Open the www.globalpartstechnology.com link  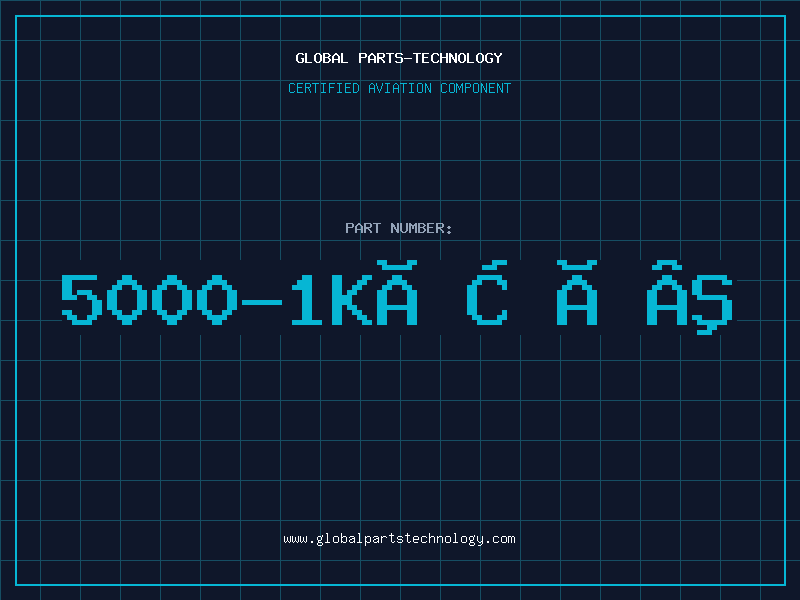pyautogui.click(x=399, y=539)
